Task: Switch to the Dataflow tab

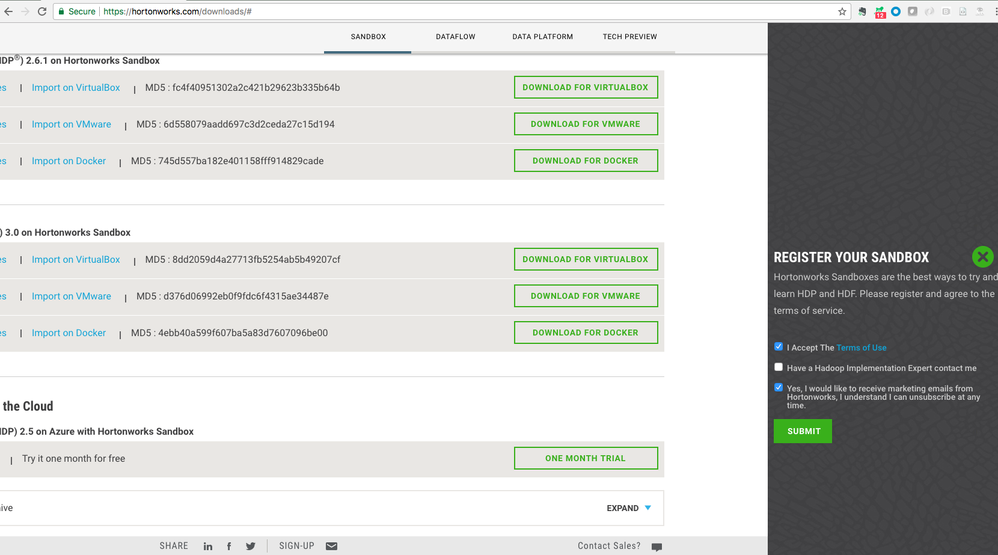Action: coord(455,37)
